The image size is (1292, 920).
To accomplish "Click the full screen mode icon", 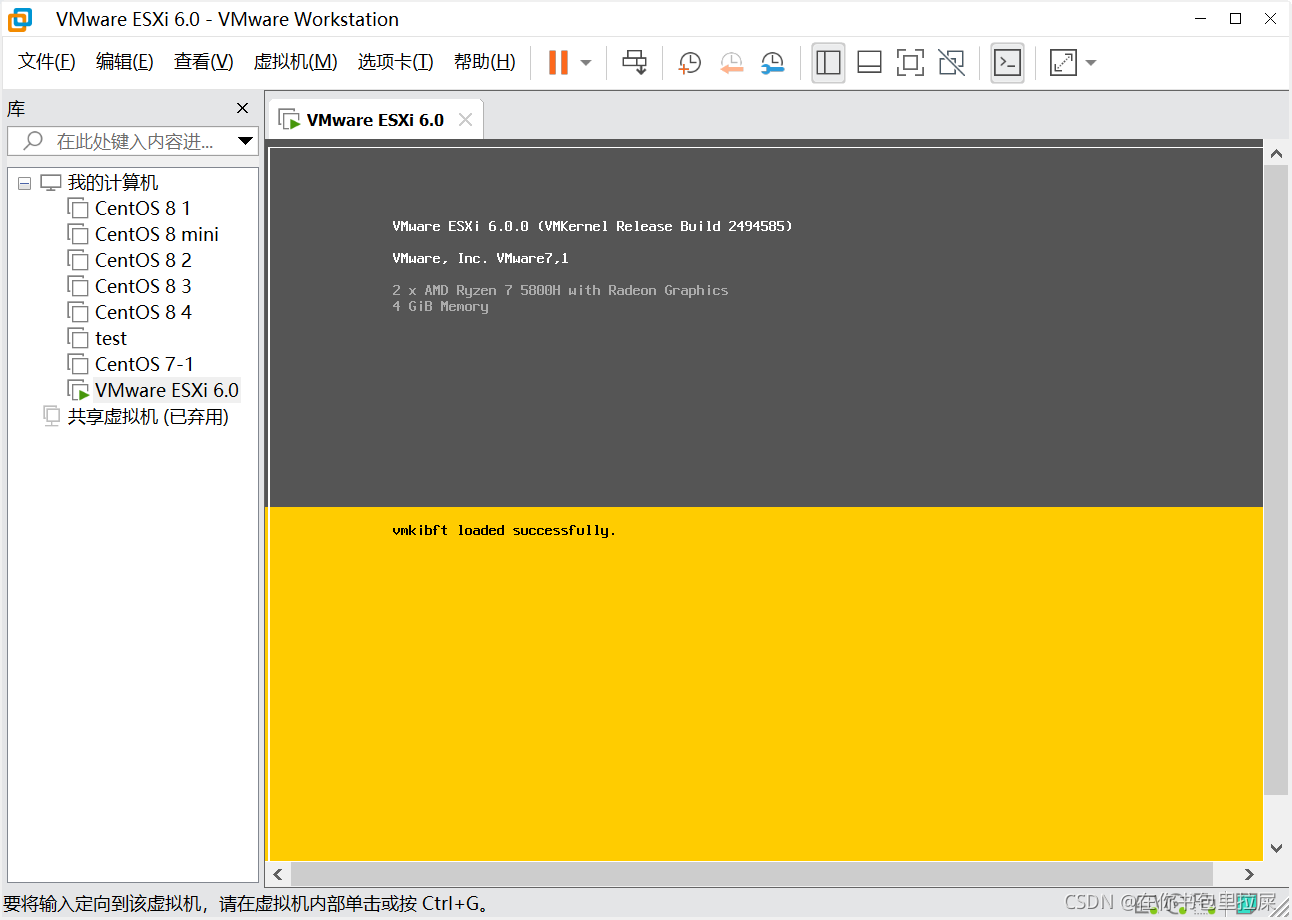I will coord(910,62).
